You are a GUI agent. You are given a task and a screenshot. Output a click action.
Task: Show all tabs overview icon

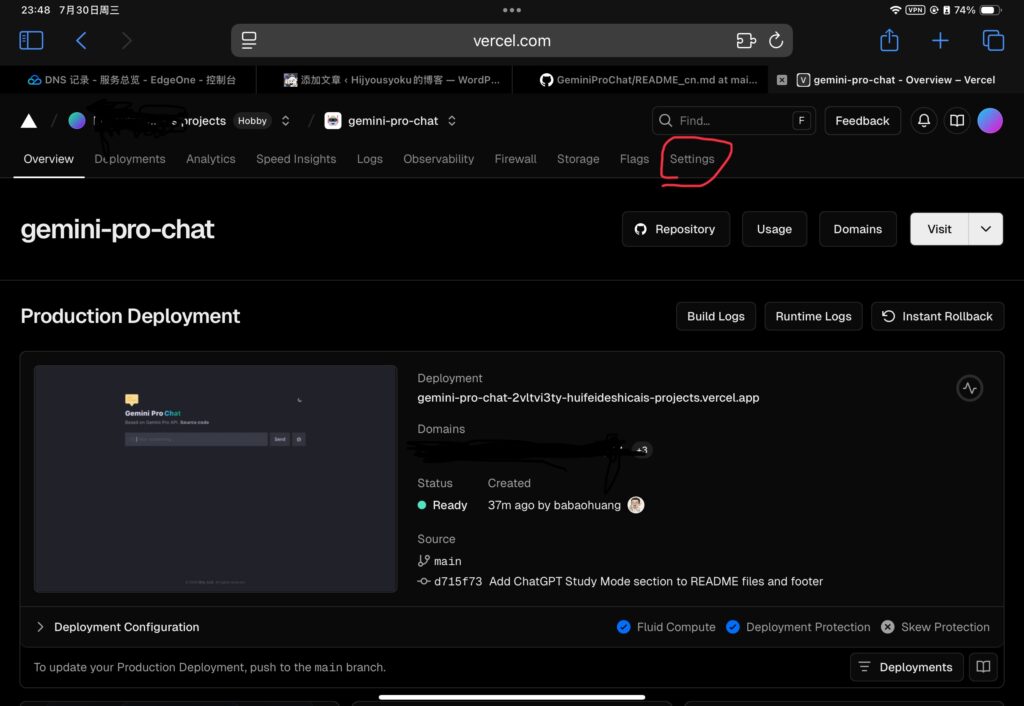click(993, 40)
